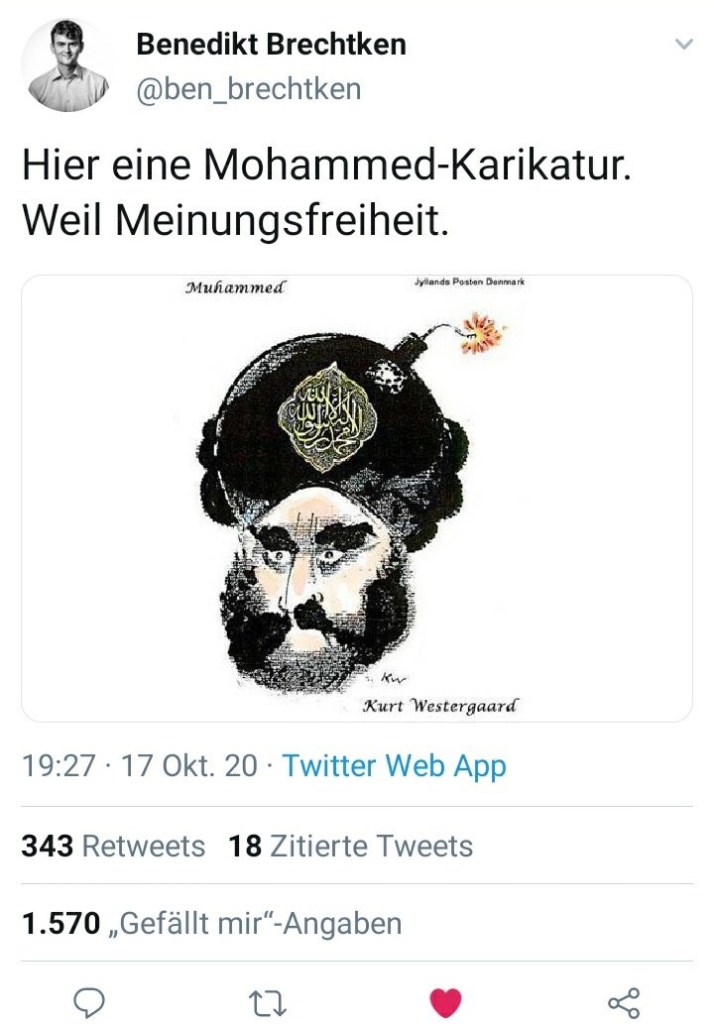Click the Twitter Web App link
714x1024 pixels.
pyautogui.click(x=394, y=765)
